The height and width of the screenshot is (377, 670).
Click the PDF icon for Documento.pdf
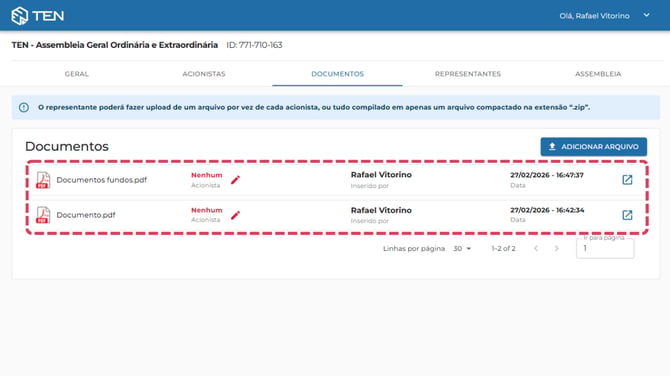pyautogui.click(x=43, y=215)
